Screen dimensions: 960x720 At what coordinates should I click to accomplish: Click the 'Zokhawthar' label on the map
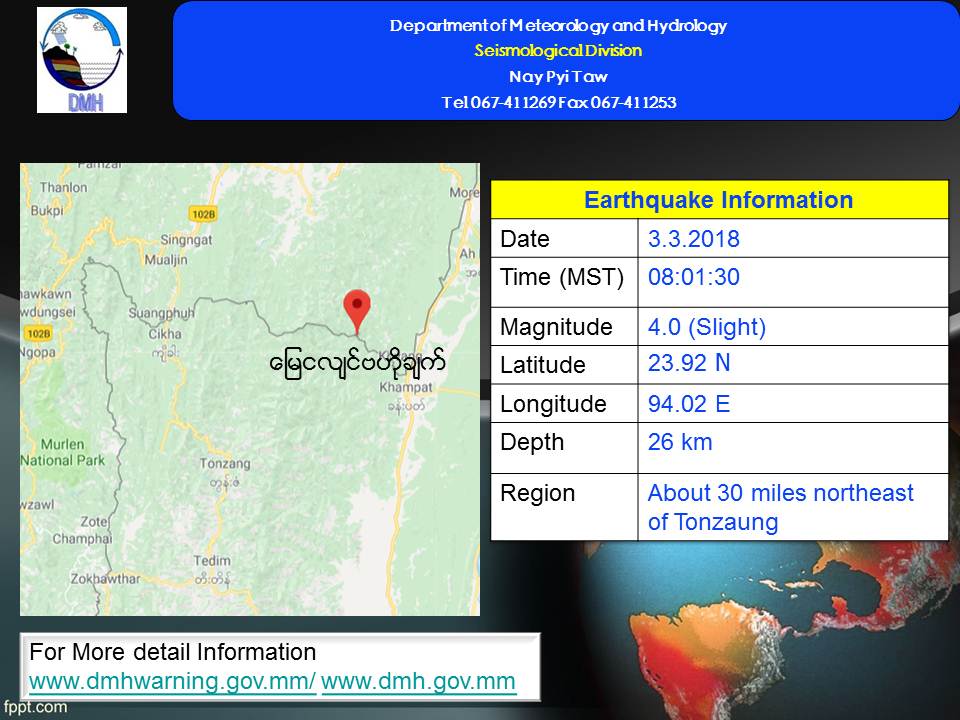point(105,579)
